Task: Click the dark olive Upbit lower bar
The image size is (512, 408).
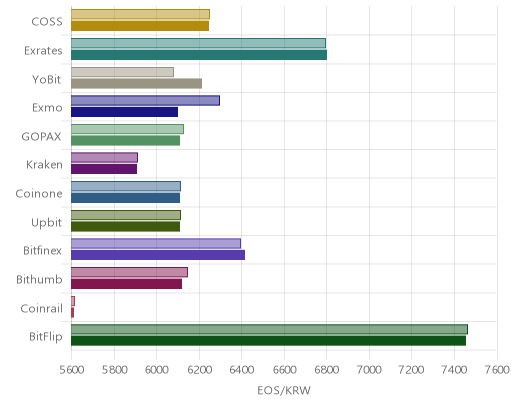Action: pos(125,226)
